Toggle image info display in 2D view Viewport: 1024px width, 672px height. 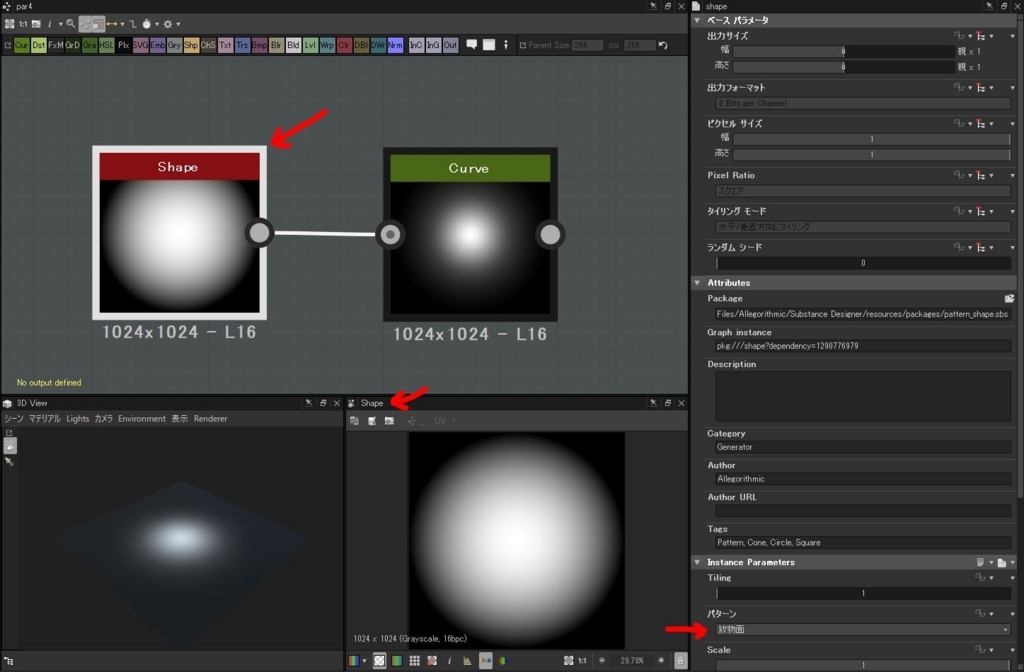coord(449,661)
